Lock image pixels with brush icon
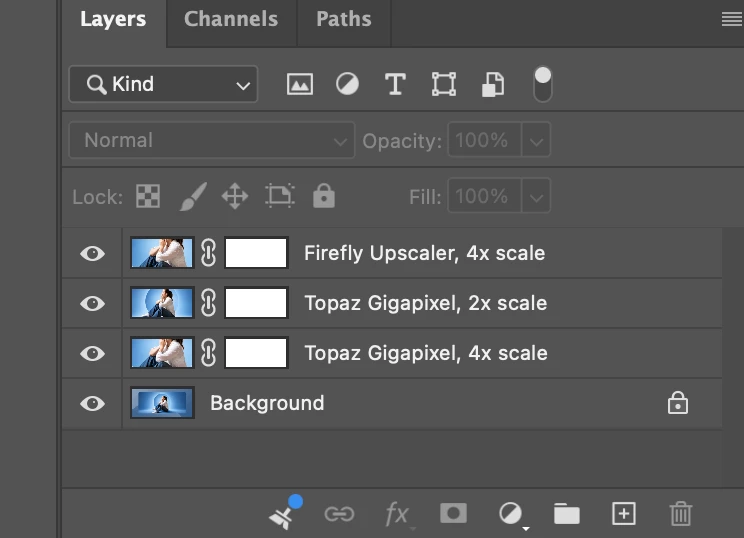 (x=193, y=196)
